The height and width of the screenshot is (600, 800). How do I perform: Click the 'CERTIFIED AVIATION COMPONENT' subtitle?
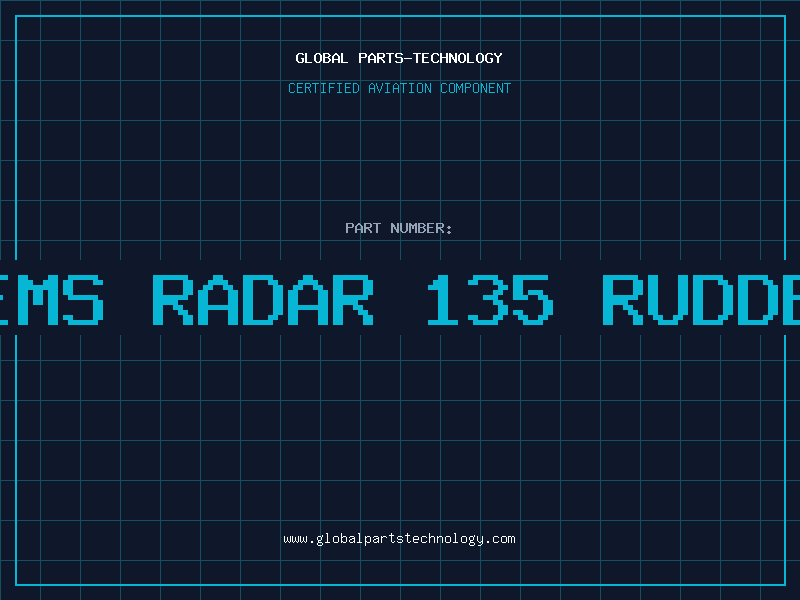pyautogui.click(x=399, y=88)
